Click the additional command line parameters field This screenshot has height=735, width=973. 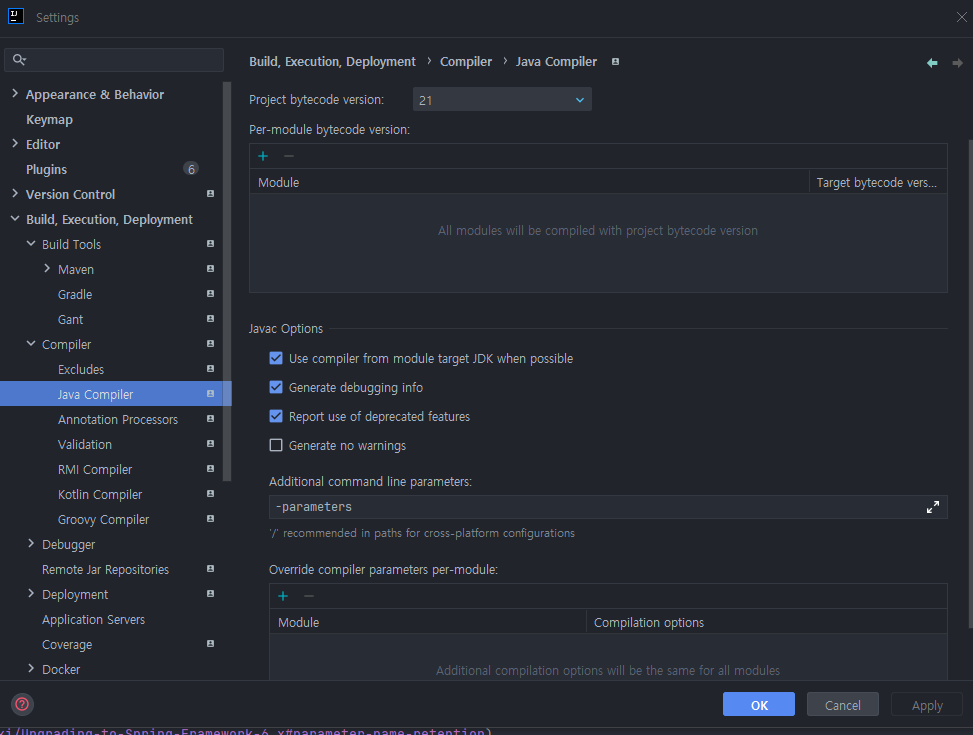click(x=608, y=507)
